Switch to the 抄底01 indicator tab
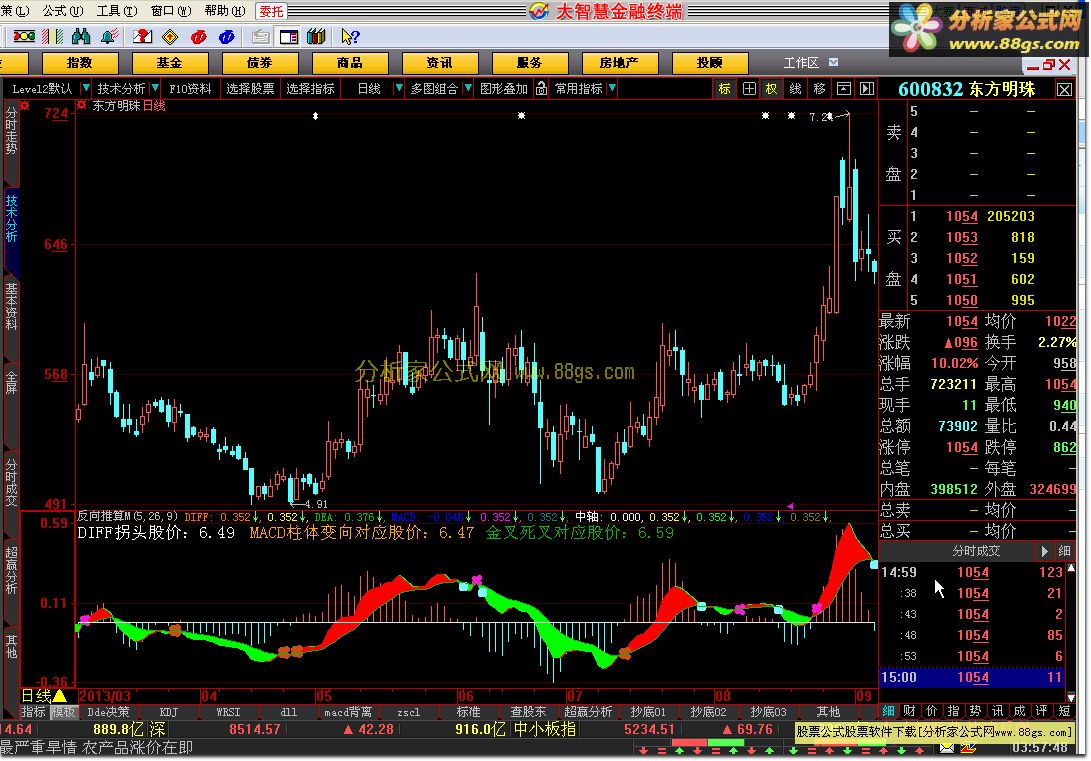 coord(648,712)
